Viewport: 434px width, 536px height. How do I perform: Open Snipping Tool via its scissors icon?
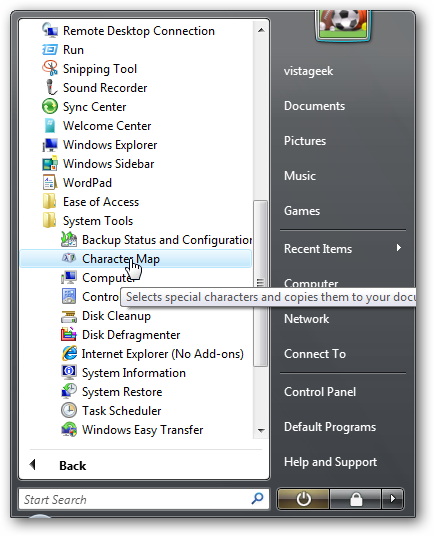click(x=50, y=68)
